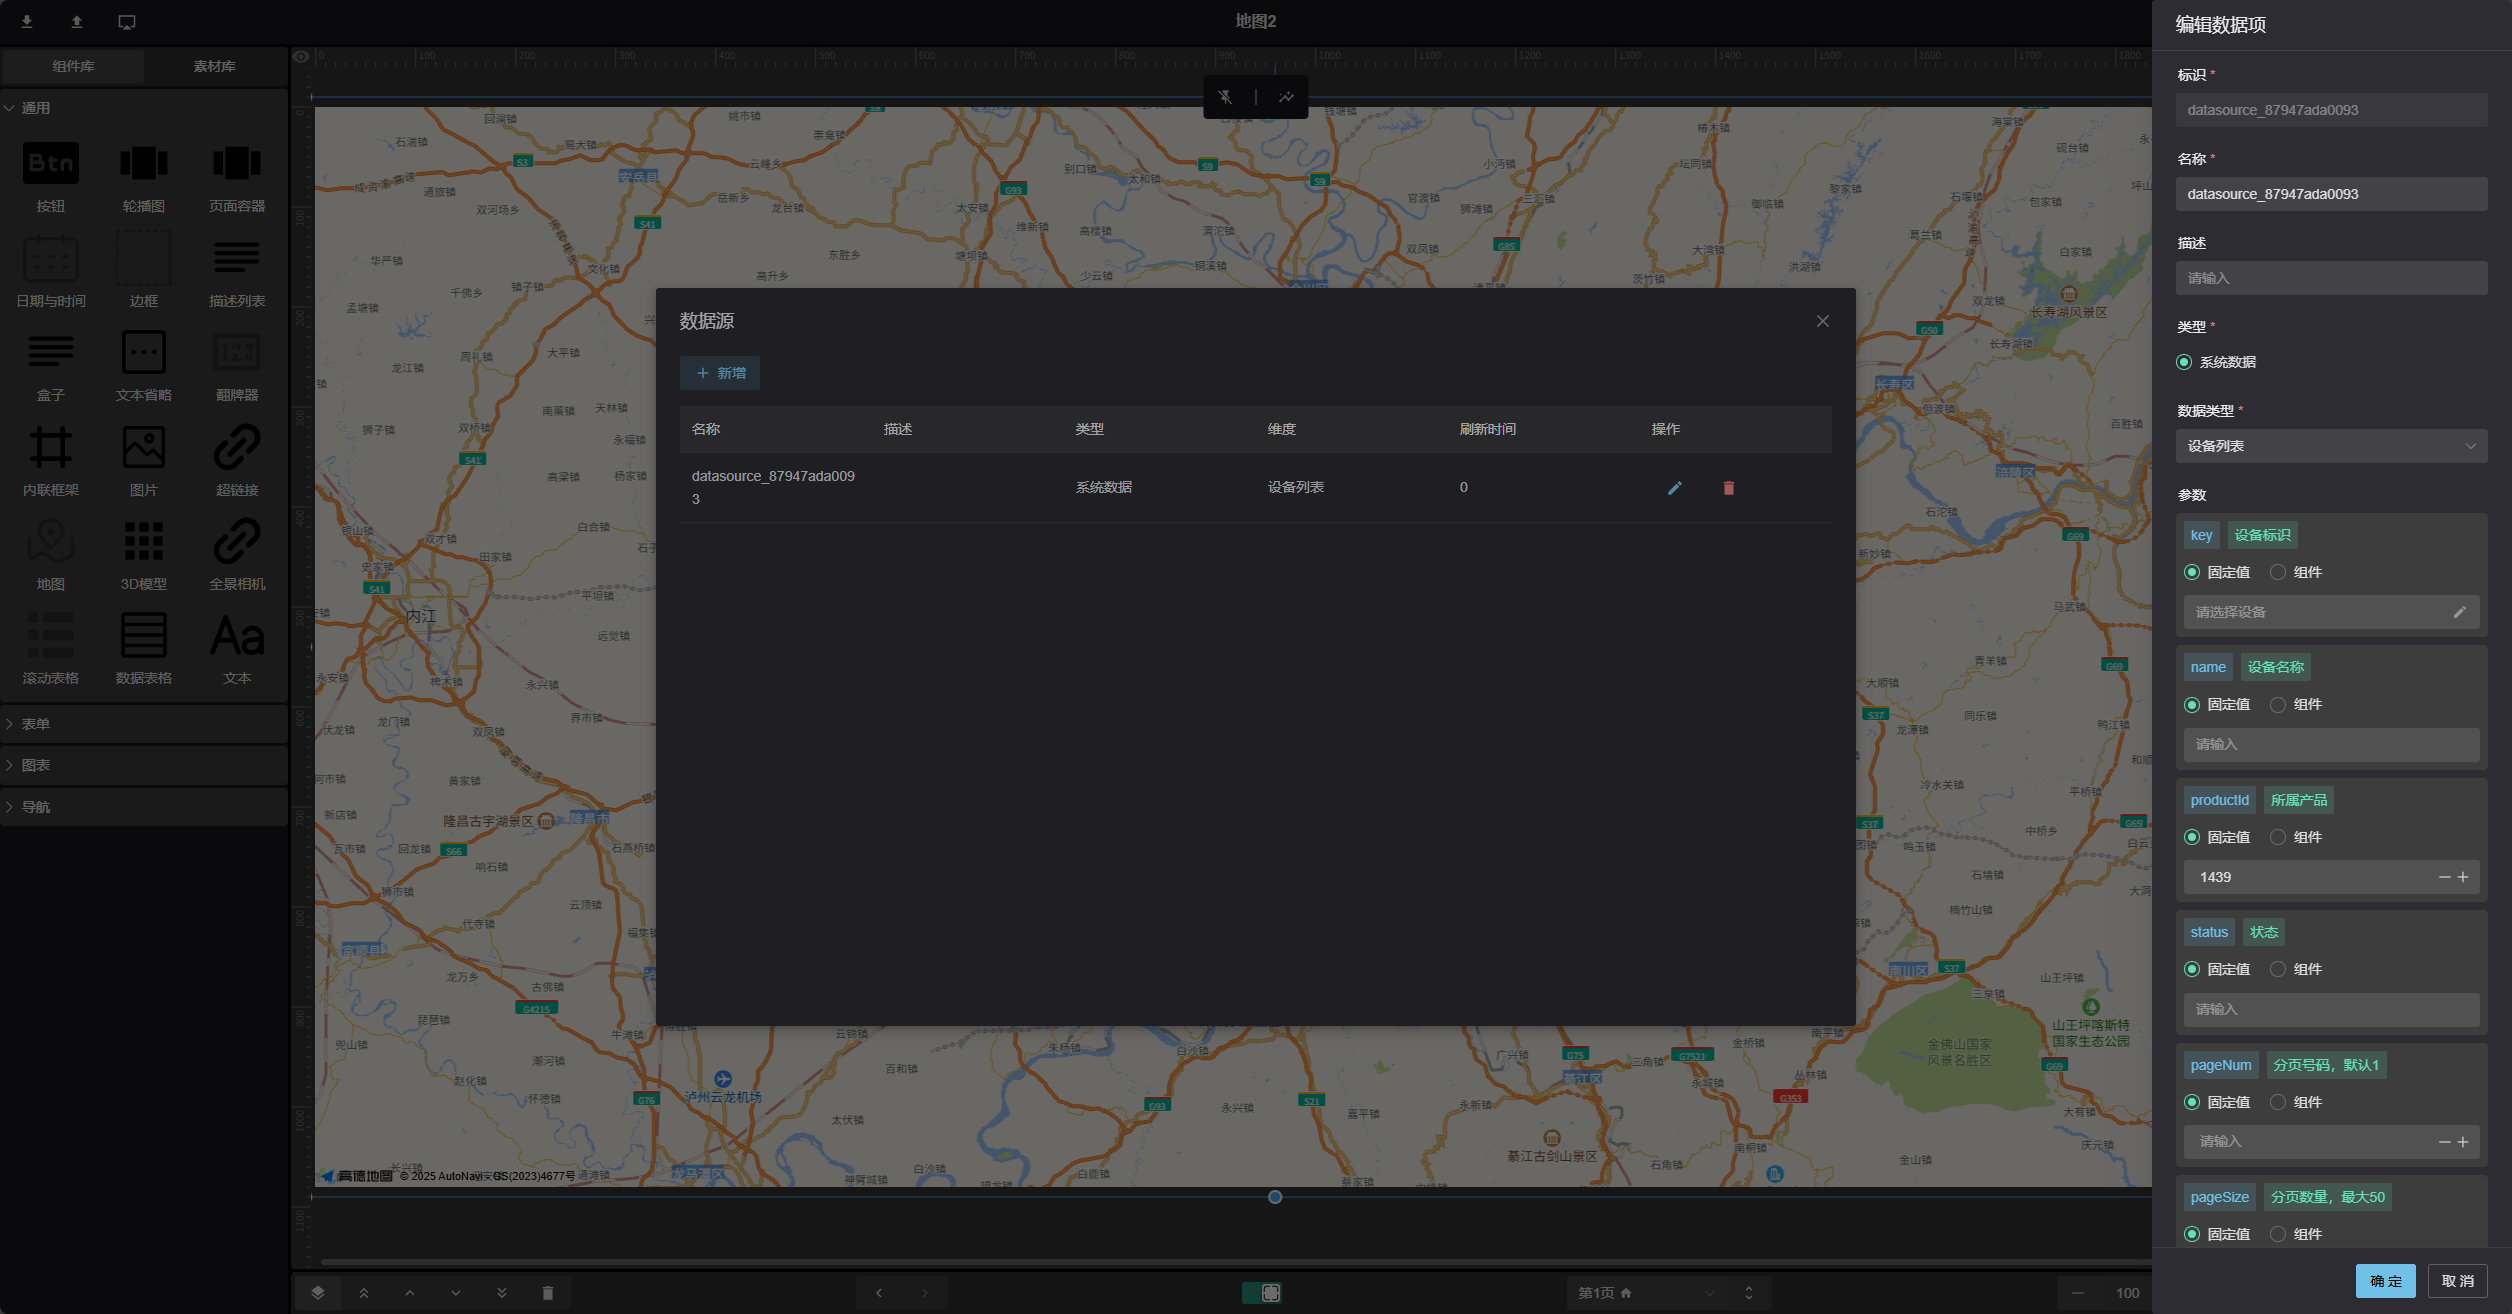This screenshot has width=2512, height=1314.
Task: Increase the productId value with plus
Action: click(x=2463, y=877)
